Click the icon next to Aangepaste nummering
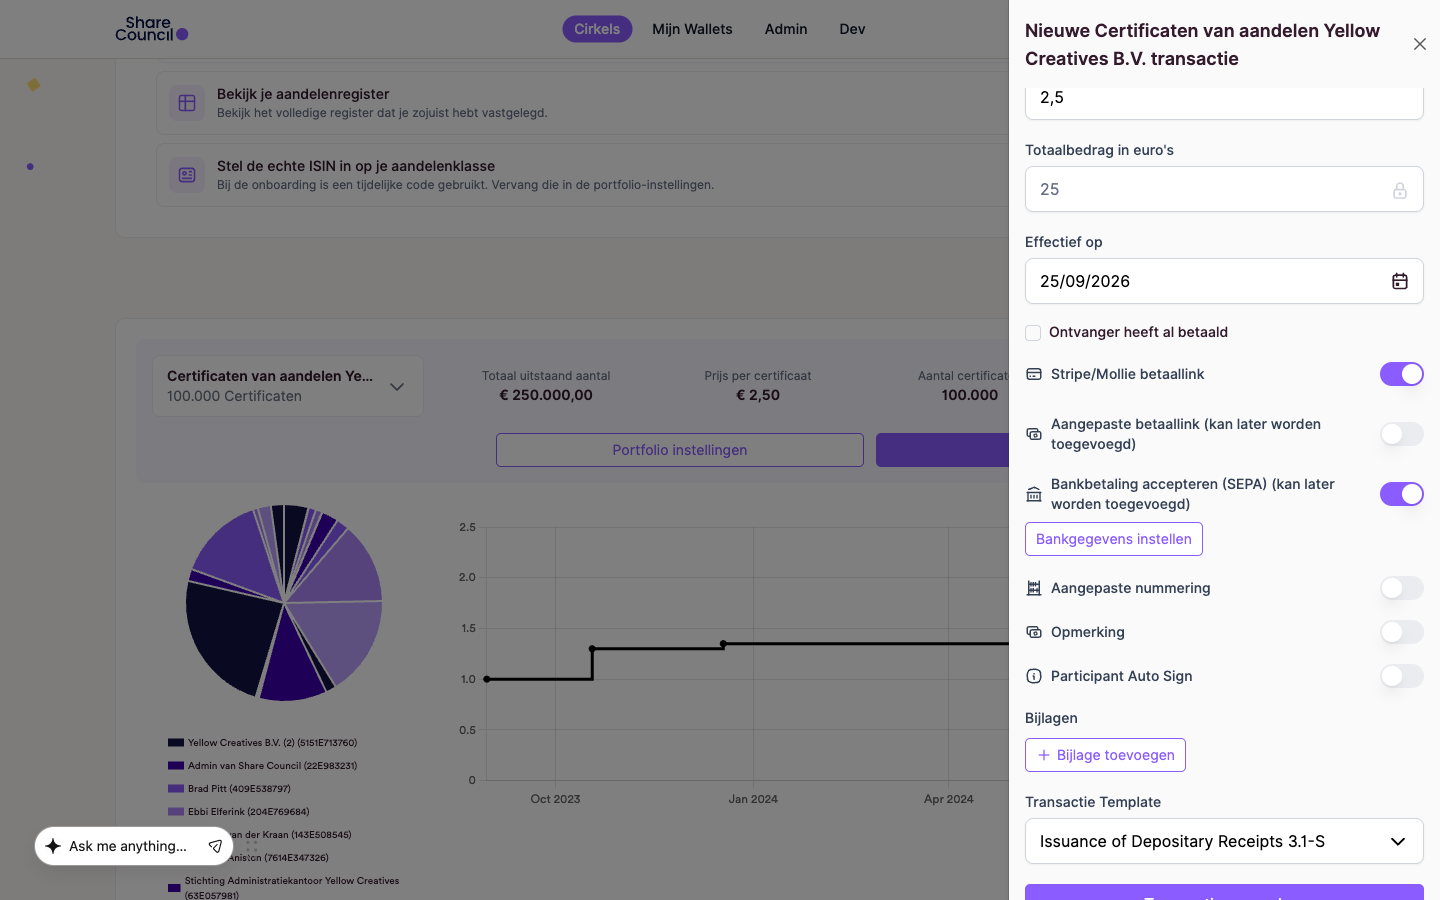 click(x=1034, y=588)
